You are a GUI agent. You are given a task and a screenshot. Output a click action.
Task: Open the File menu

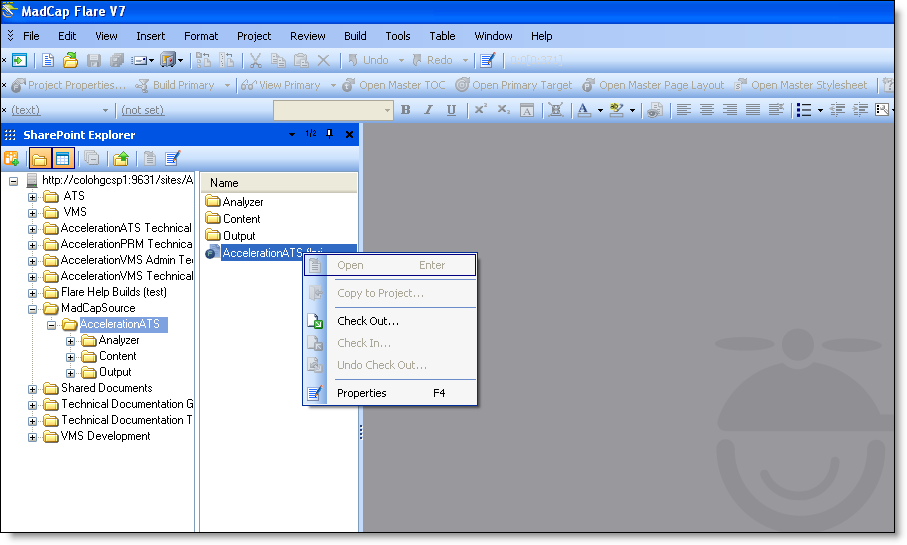click(31, 36)
